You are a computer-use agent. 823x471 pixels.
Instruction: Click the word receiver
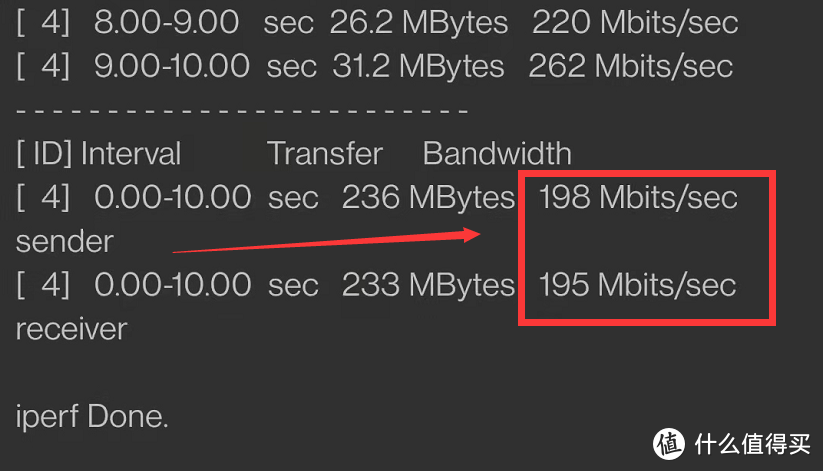coord(71,329)
